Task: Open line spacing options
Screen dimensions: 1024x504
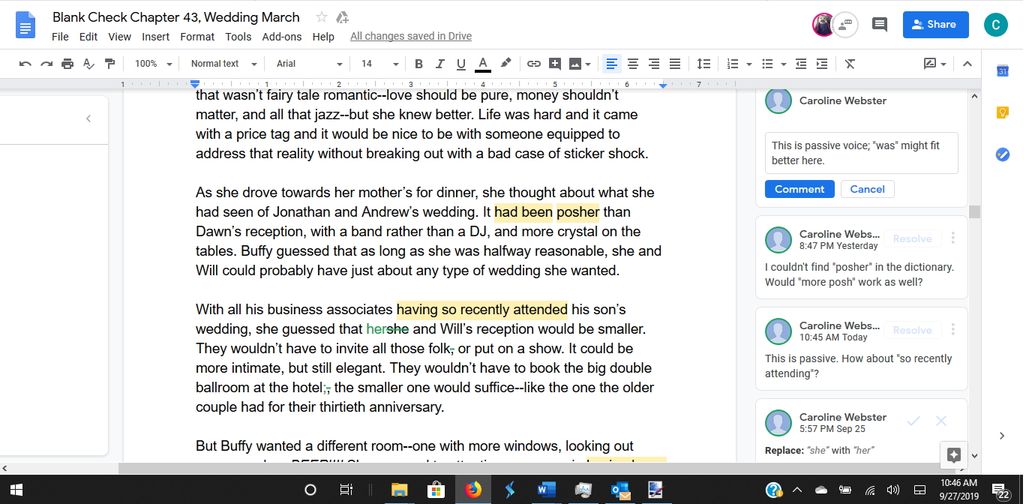Action: point(703,64)
